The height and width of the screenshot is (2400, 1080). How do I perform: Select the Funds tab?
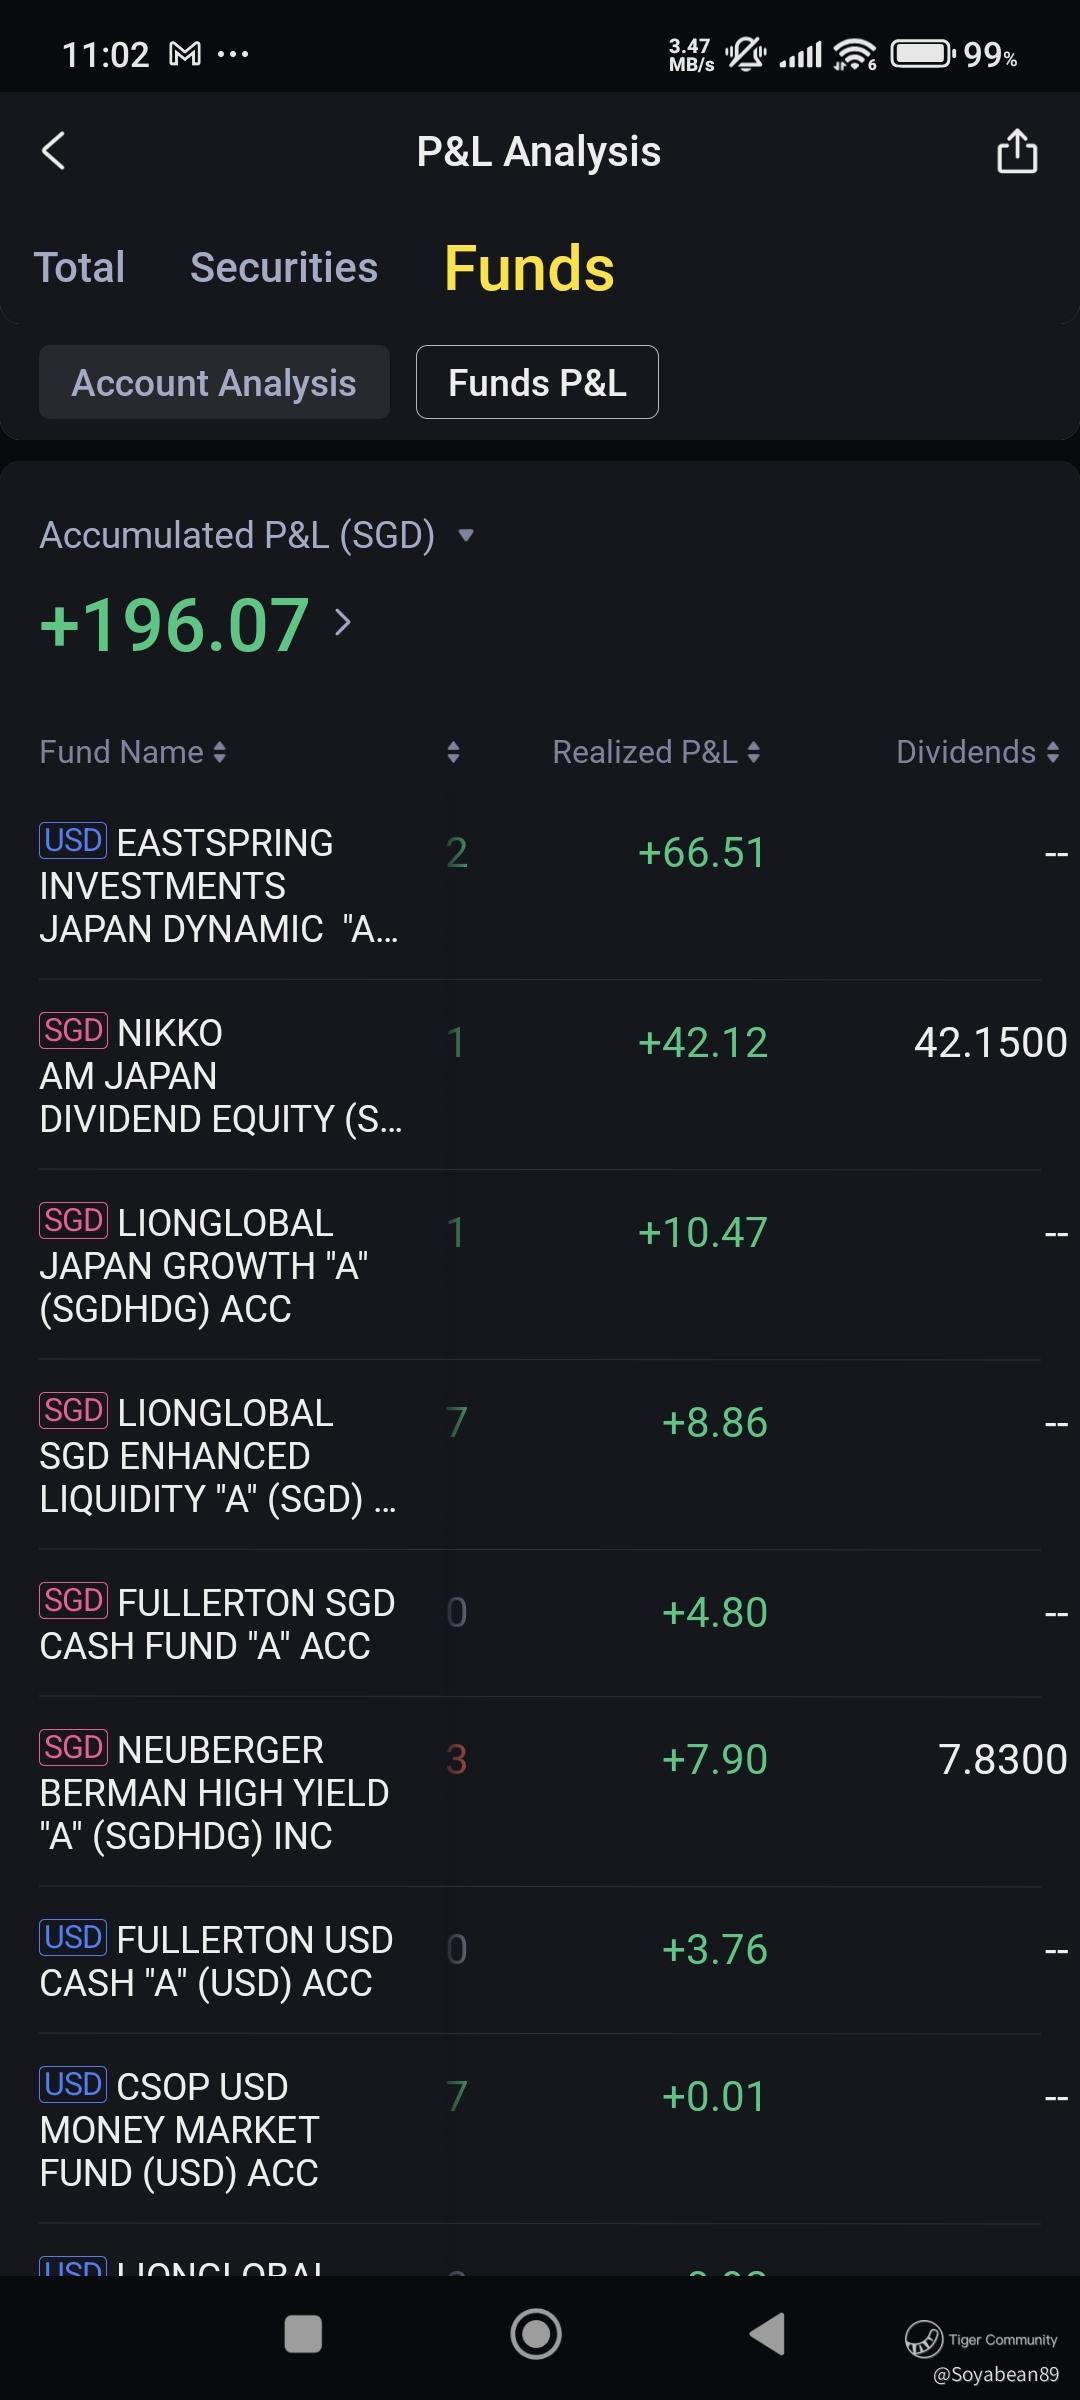click(x=529, y=268)
